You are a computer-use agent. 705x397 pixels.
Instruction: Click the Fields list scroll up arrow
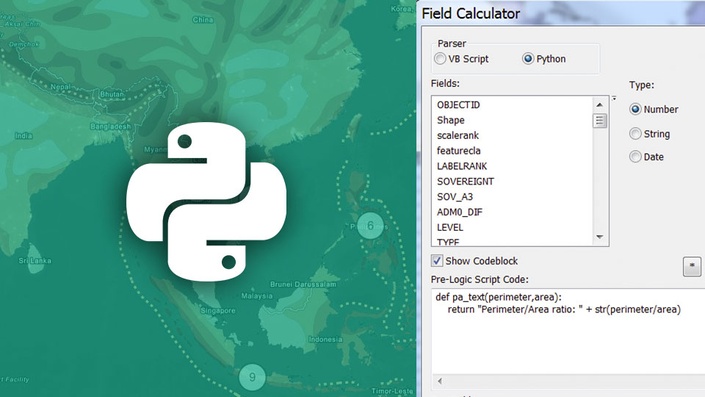click(x=599, y=105)
